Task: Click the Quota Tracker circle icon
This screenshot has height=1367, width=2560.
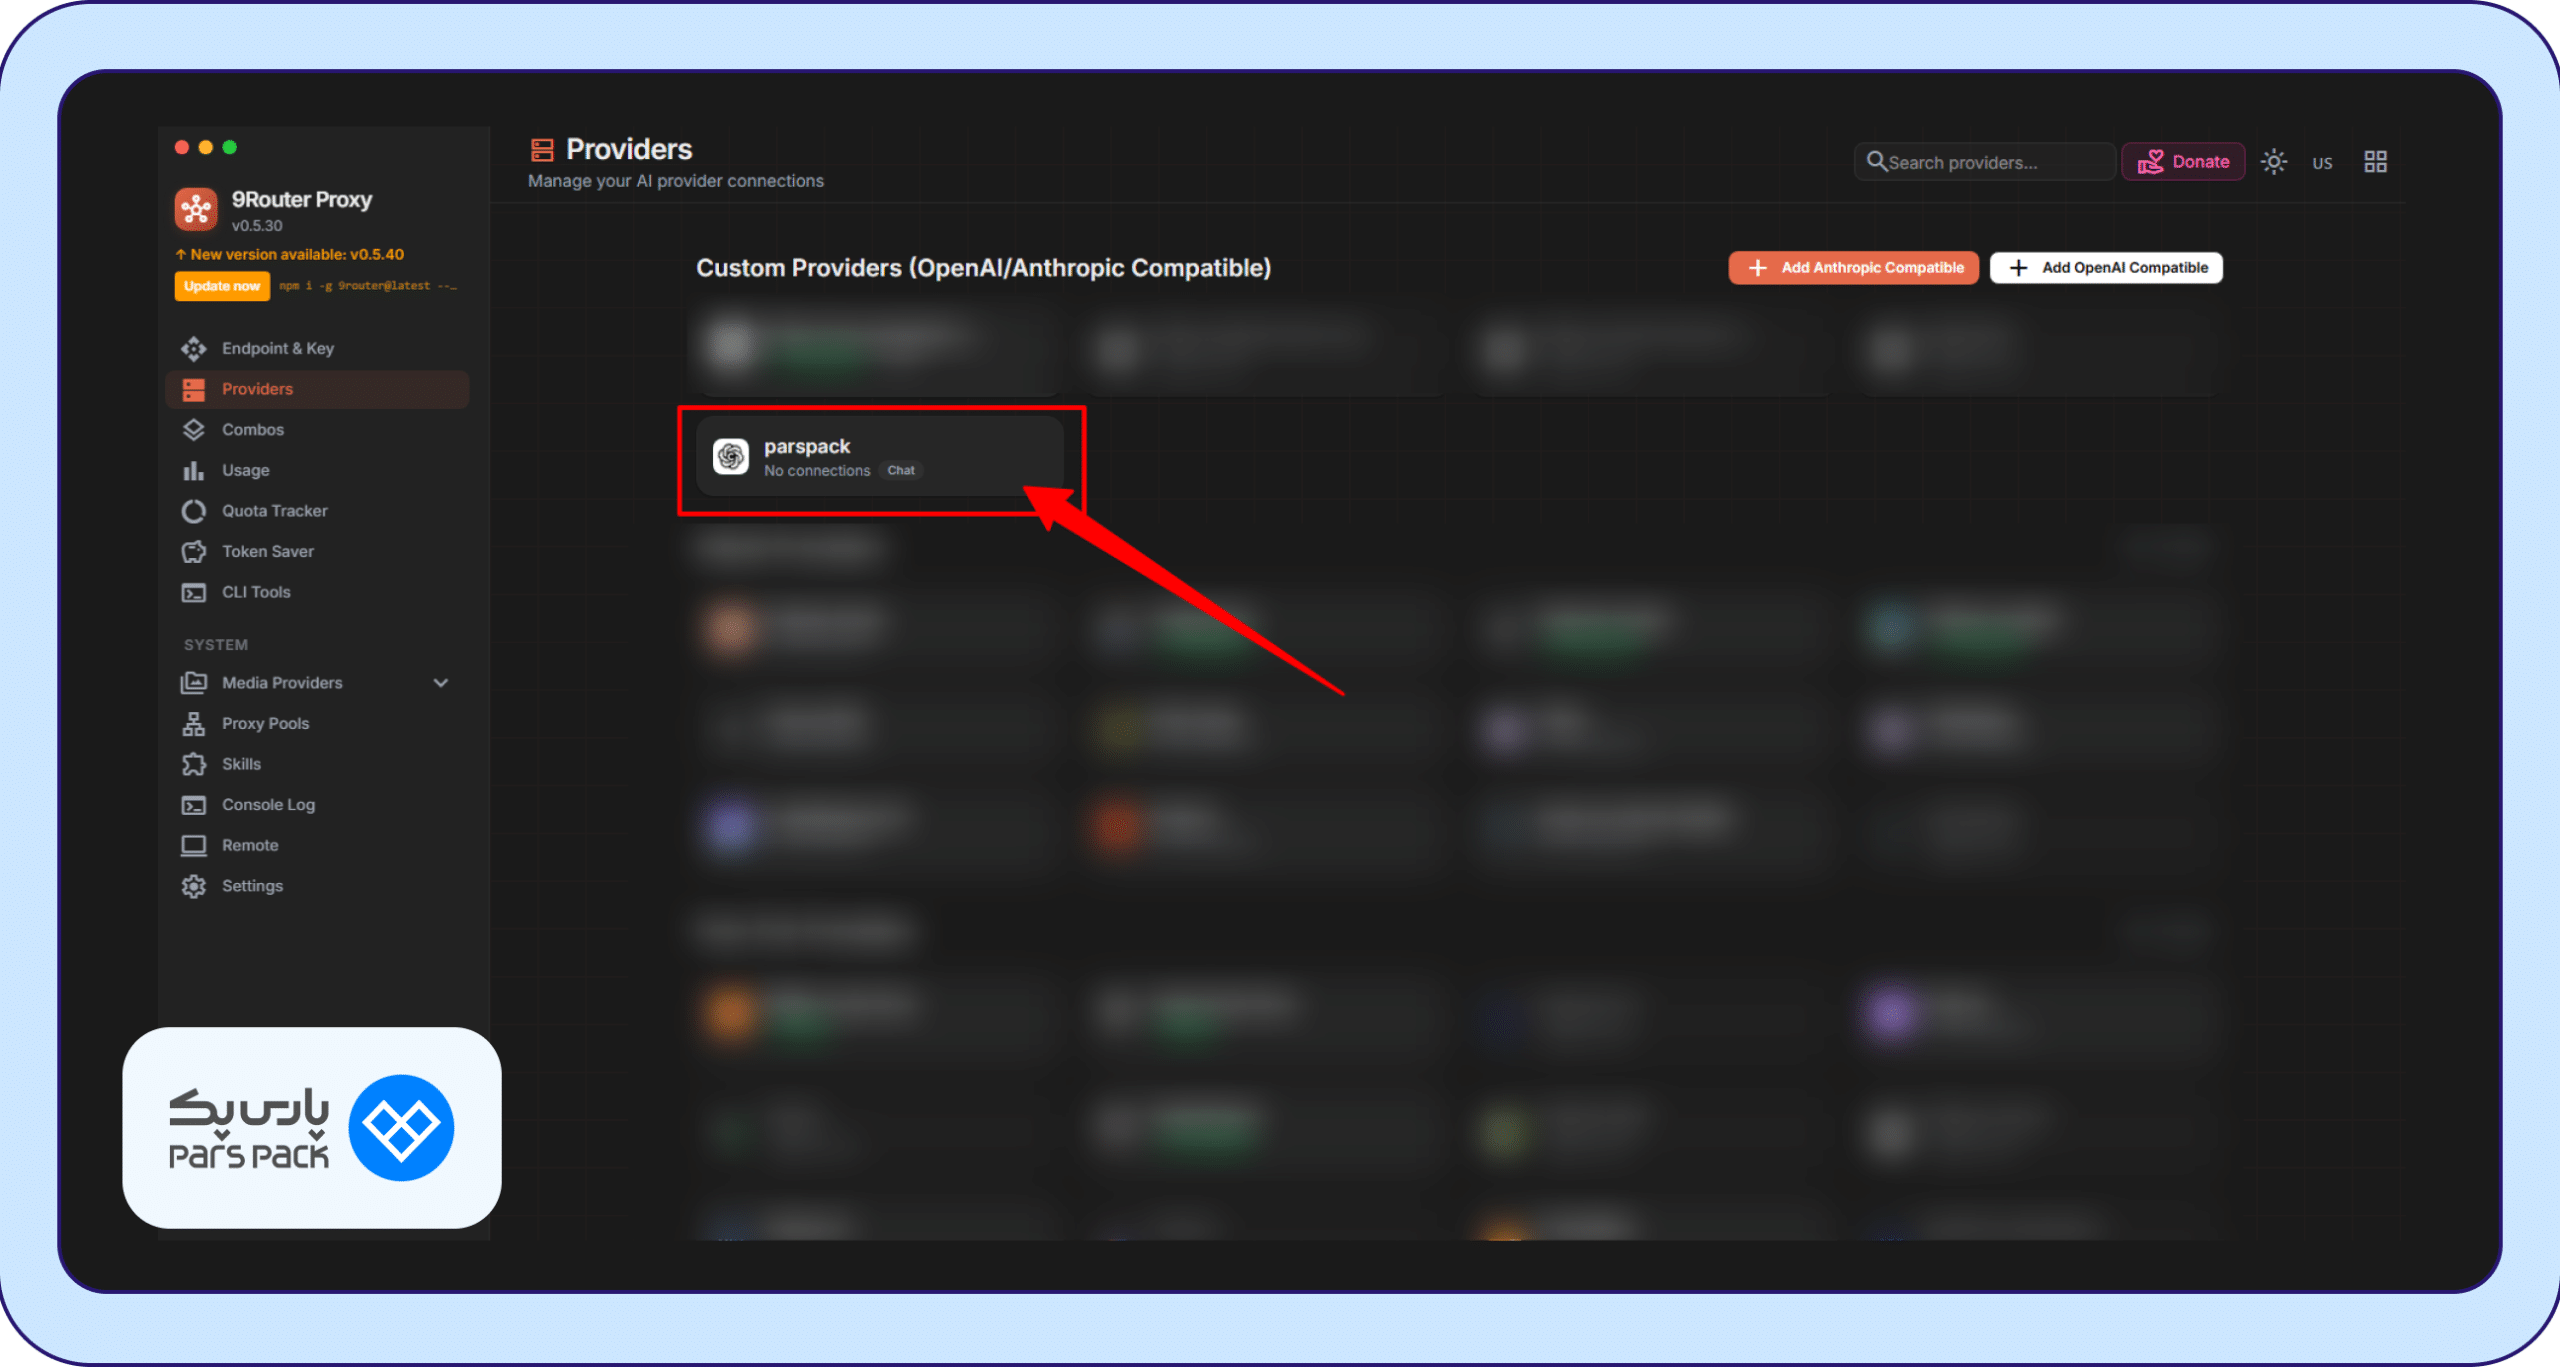Action: (194, 511)
